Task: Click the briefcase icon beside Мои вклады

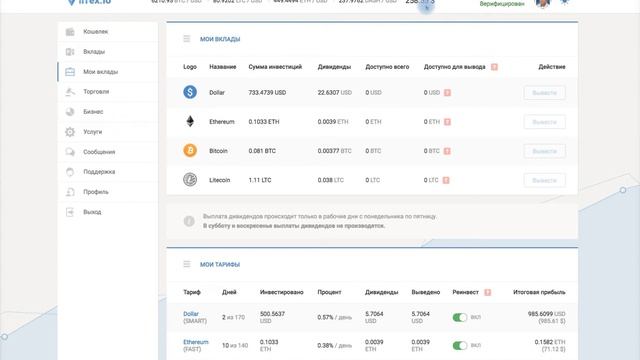Action: 70,71
